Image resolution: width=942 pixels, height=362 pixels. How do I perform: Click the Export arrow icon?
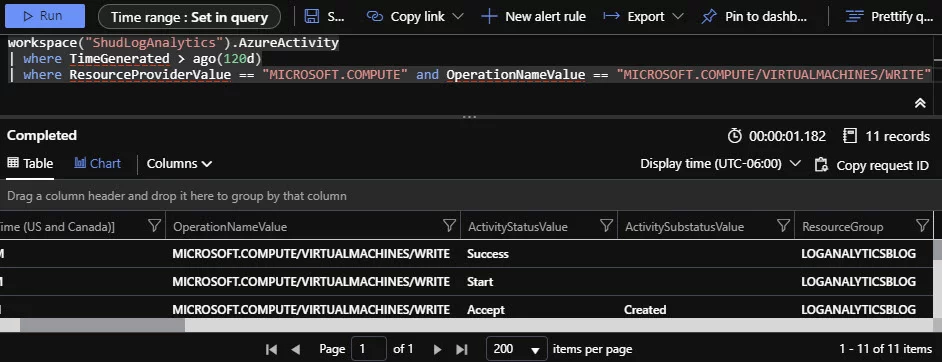pyautogui.click(x=612, y=16)
